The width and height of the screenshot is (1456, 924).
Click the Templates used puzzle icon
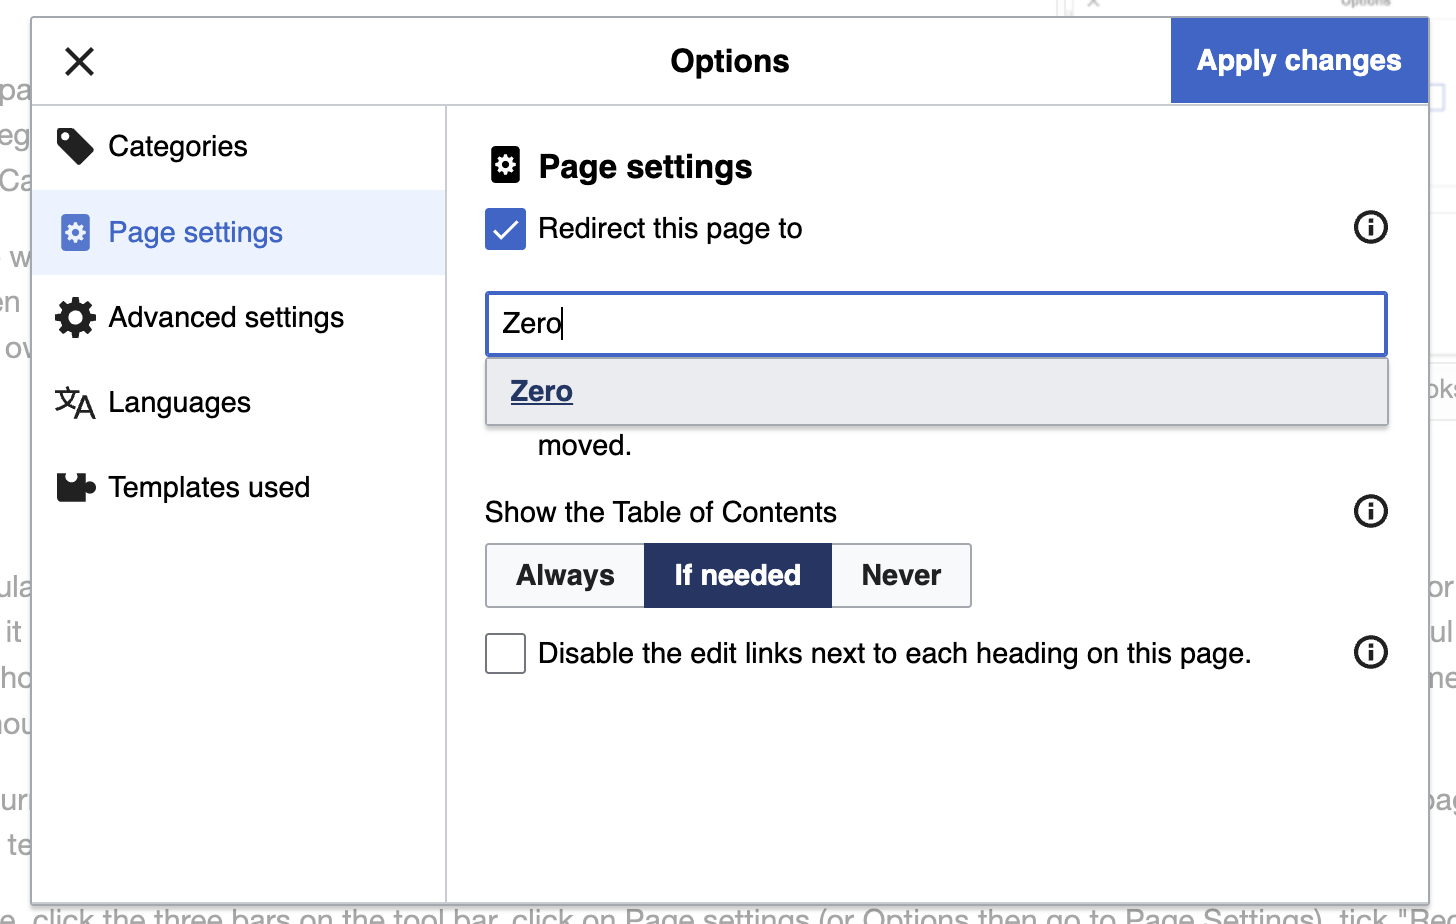(75, 488)
